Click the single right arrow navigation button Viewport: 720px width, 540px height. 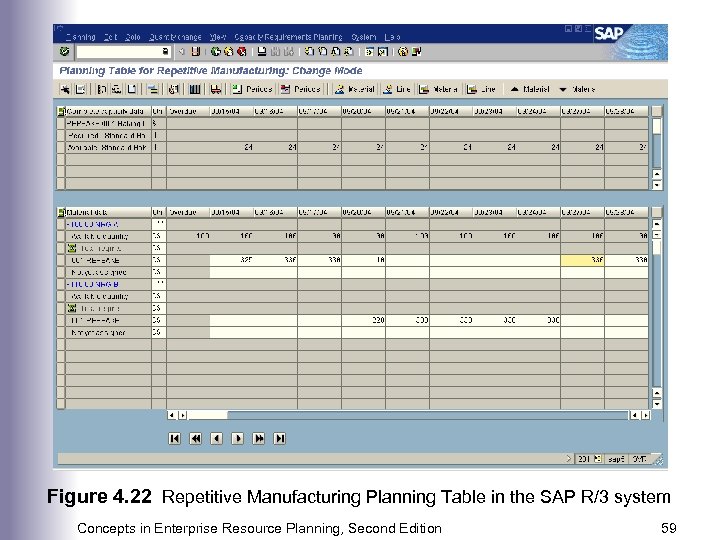(x=237, y=439)
